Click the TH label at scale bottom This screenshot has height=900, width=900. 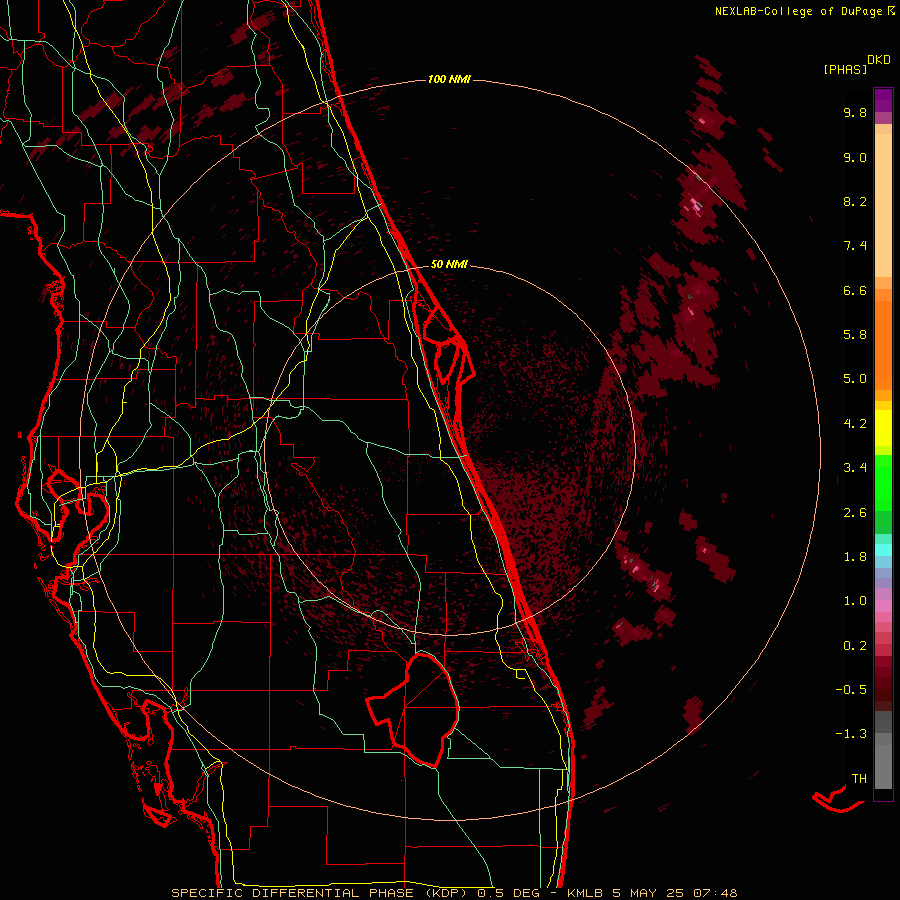(x=859, y=779)
